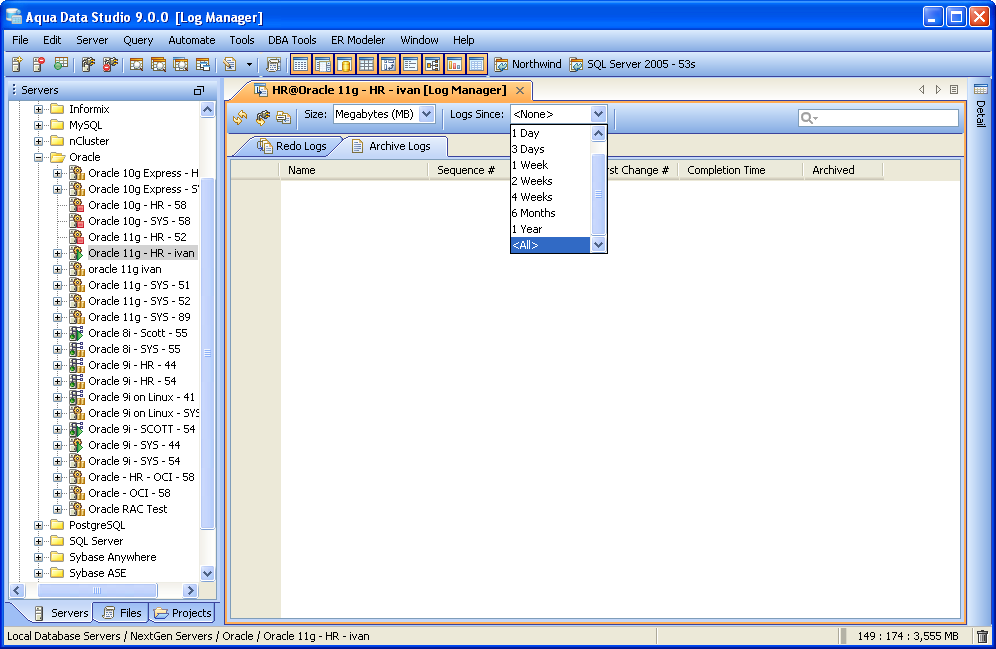Select Oracle RAC Test server

[128, 509]
